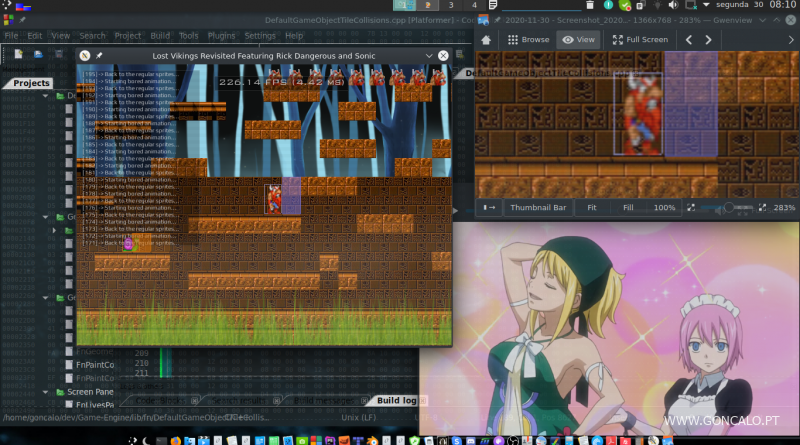The image size is (800, 445).
Task: Toggle View mode in Gwenview
Action: (579, 40)
